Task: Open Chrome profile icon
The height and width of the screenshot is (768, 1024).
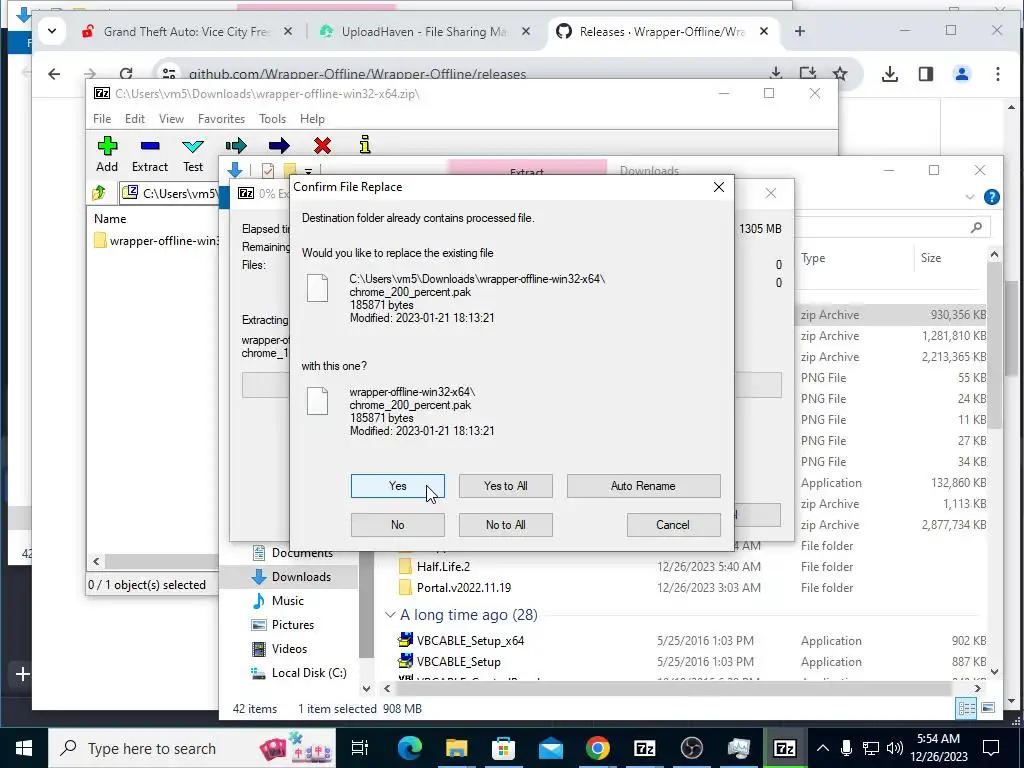Action: point(962,74)
